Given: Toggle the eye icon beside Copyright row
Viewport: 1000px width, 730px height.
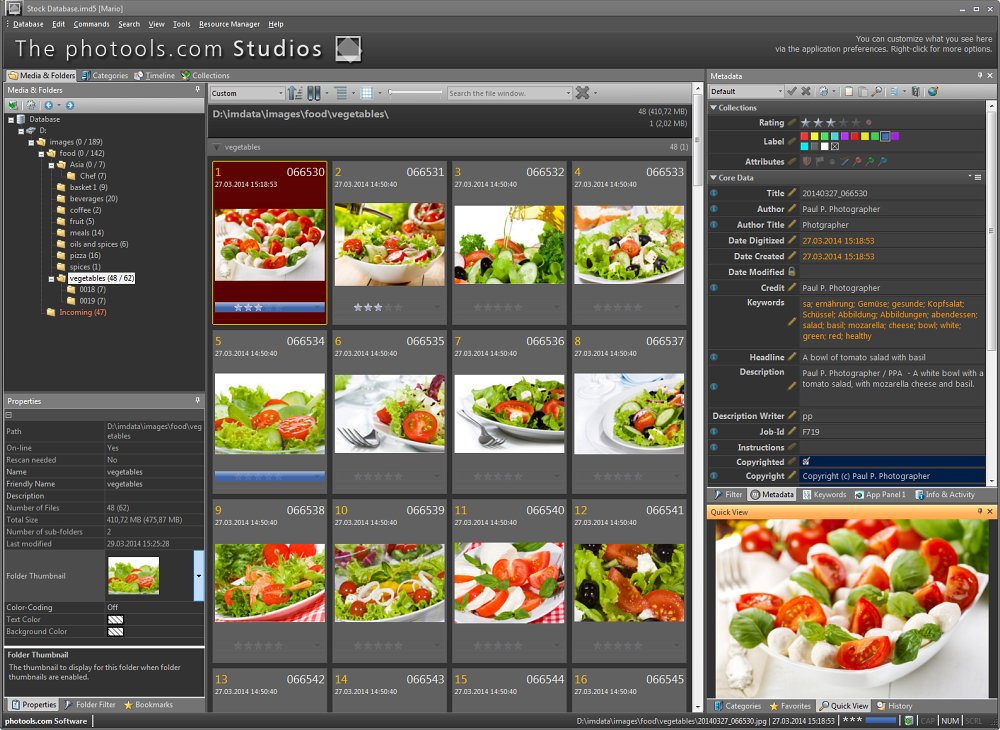Looking at the screenshot, I should pos(714,476).
